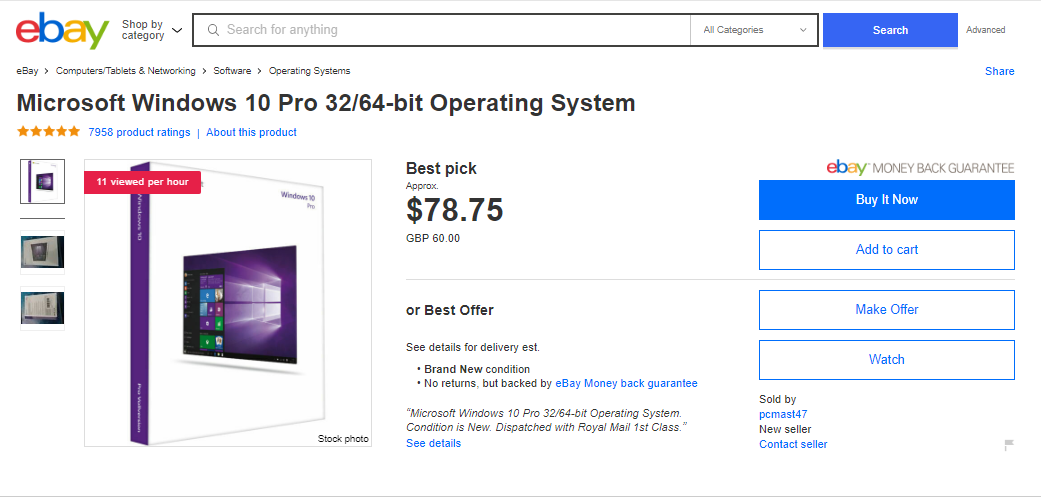Click the Share link
The image size is (1041, 497).
pyautogui.click(x=999, y=71)
